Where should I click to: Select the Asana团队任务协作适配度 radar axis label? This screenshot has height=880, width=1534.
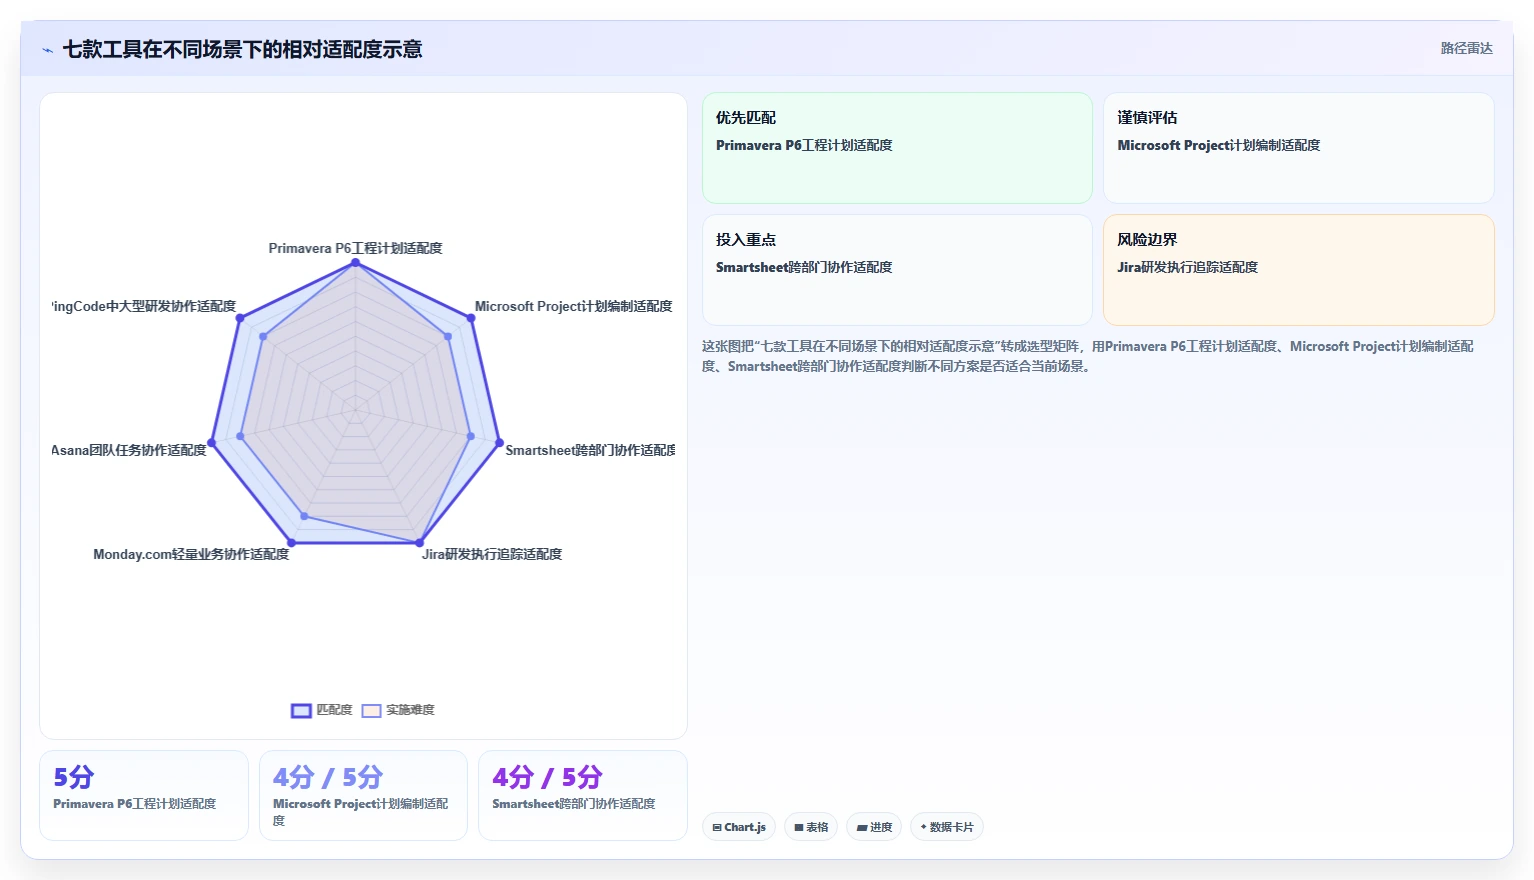tap(129, 450)
